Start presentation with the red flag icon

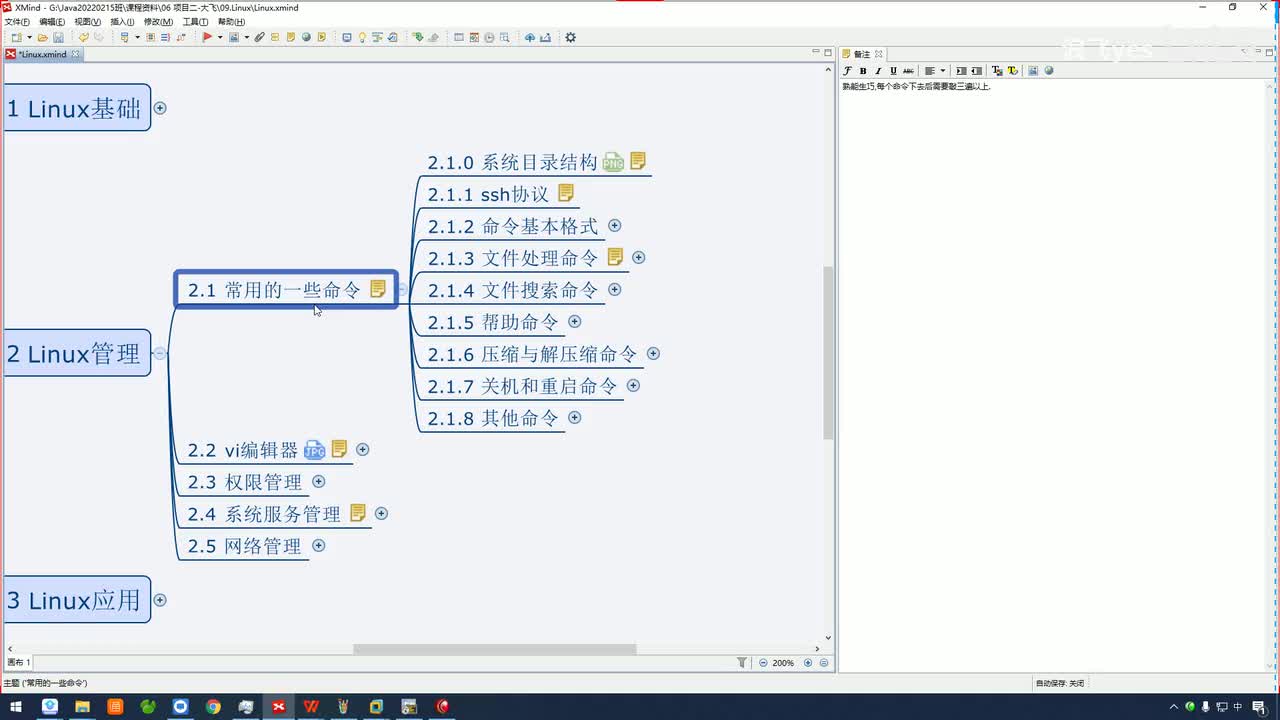pyautogui.click(x=207, y=38)
